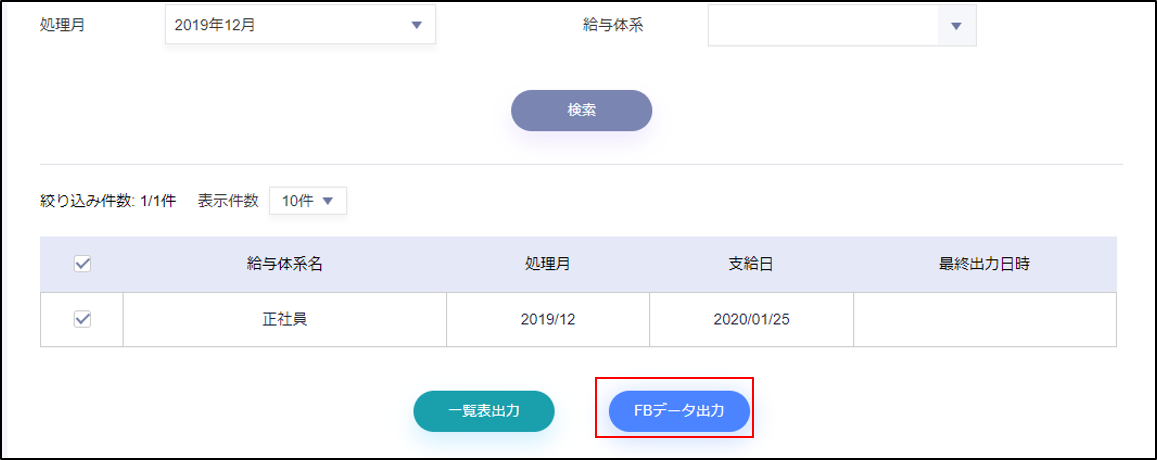Click the 2019/12 cell in the row
1157x460 pixels.
[548, 320]
